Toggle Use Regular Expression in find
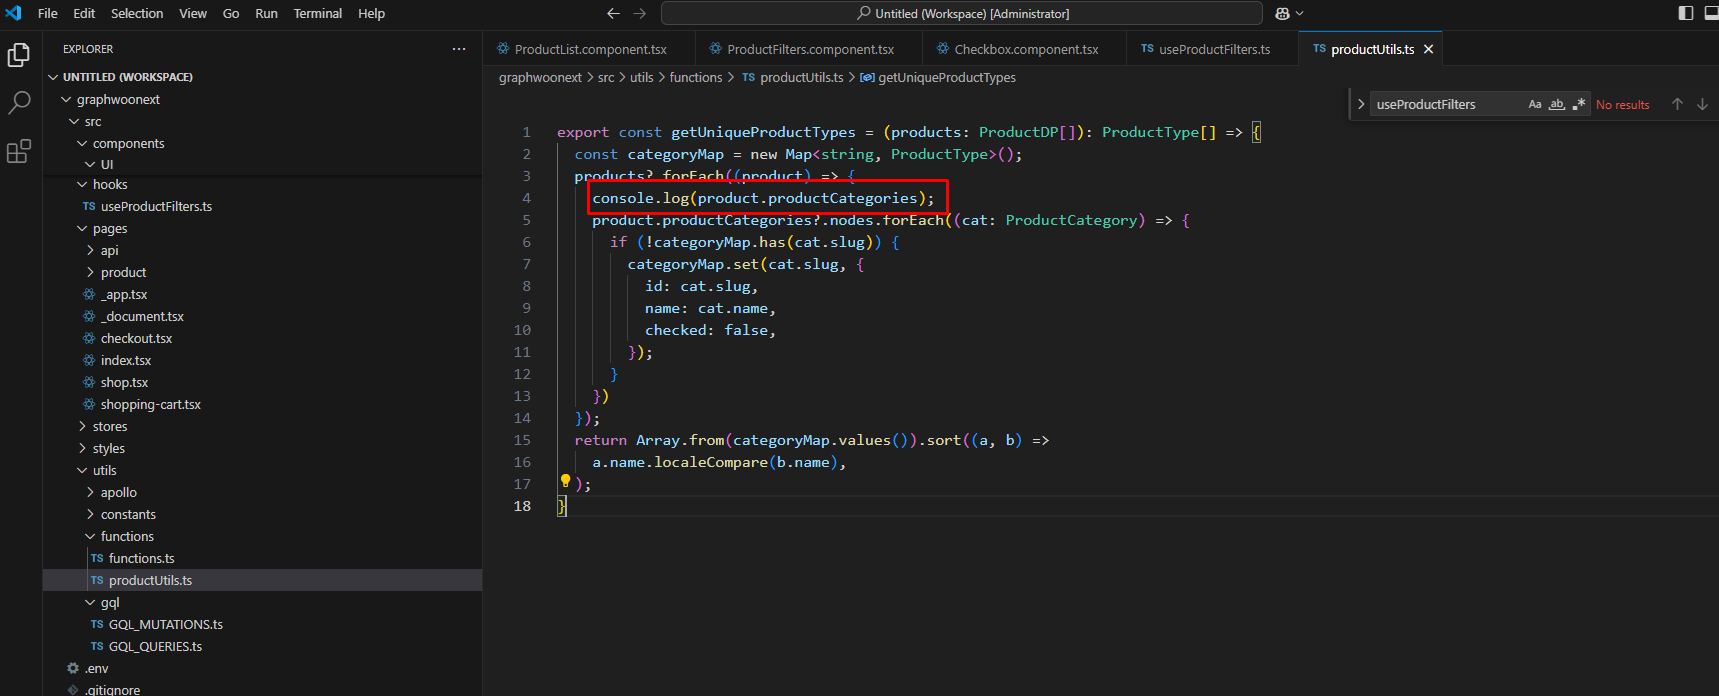This screenshot has width=1719, height=696. [x=1579, y=104]
